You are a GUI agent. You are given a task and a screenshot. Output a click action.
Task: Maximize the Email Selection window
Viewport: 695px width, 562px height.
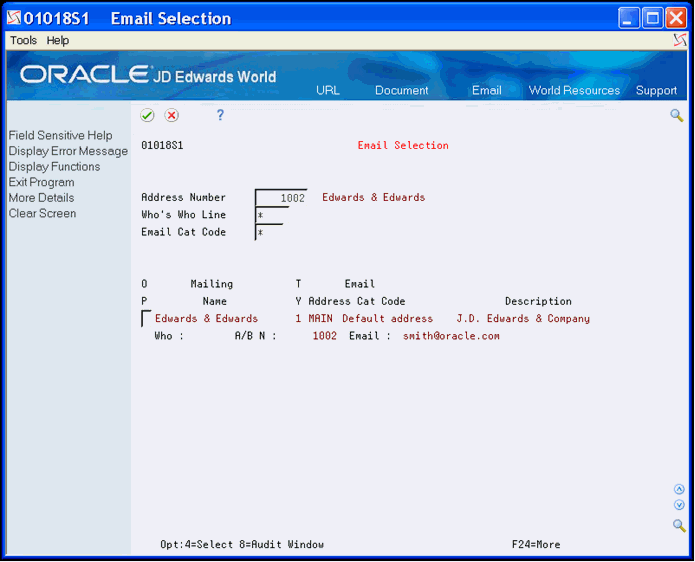pos(652,18)
